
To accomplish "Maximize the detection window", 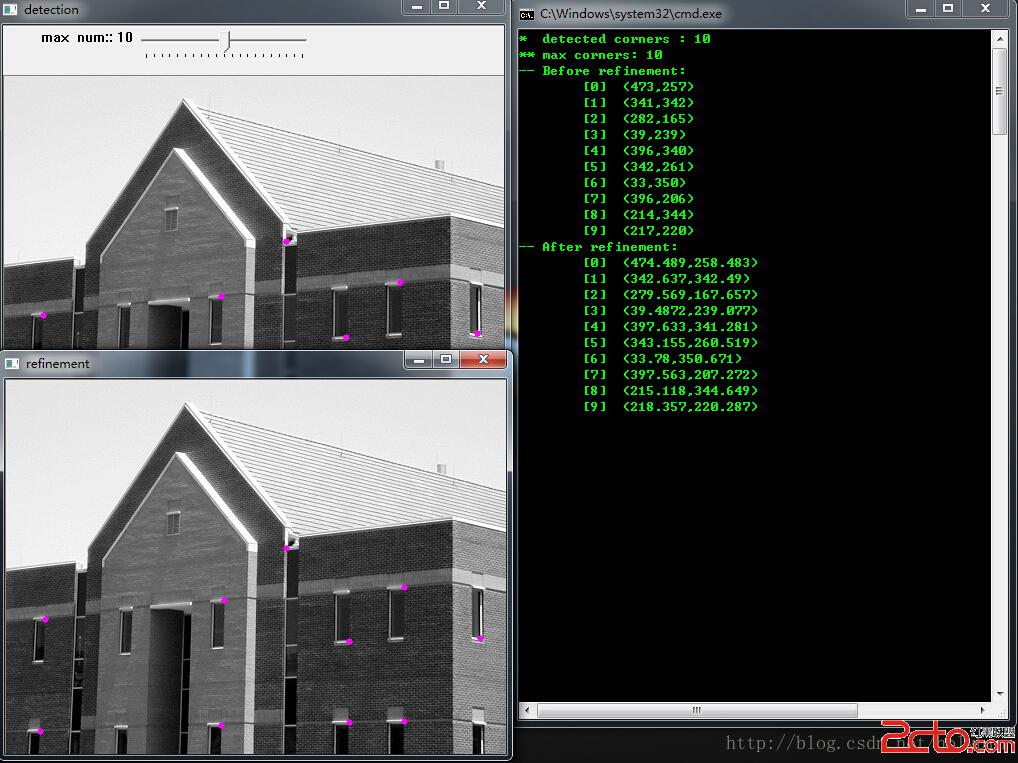I will tap(444, 6).
